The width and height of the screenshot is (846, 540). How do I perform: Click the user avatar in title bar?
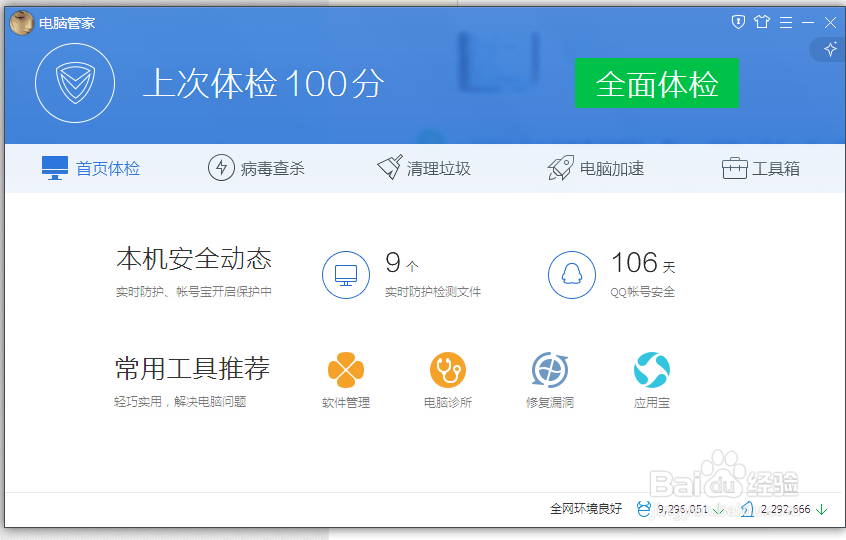click(x=22, y=23)
